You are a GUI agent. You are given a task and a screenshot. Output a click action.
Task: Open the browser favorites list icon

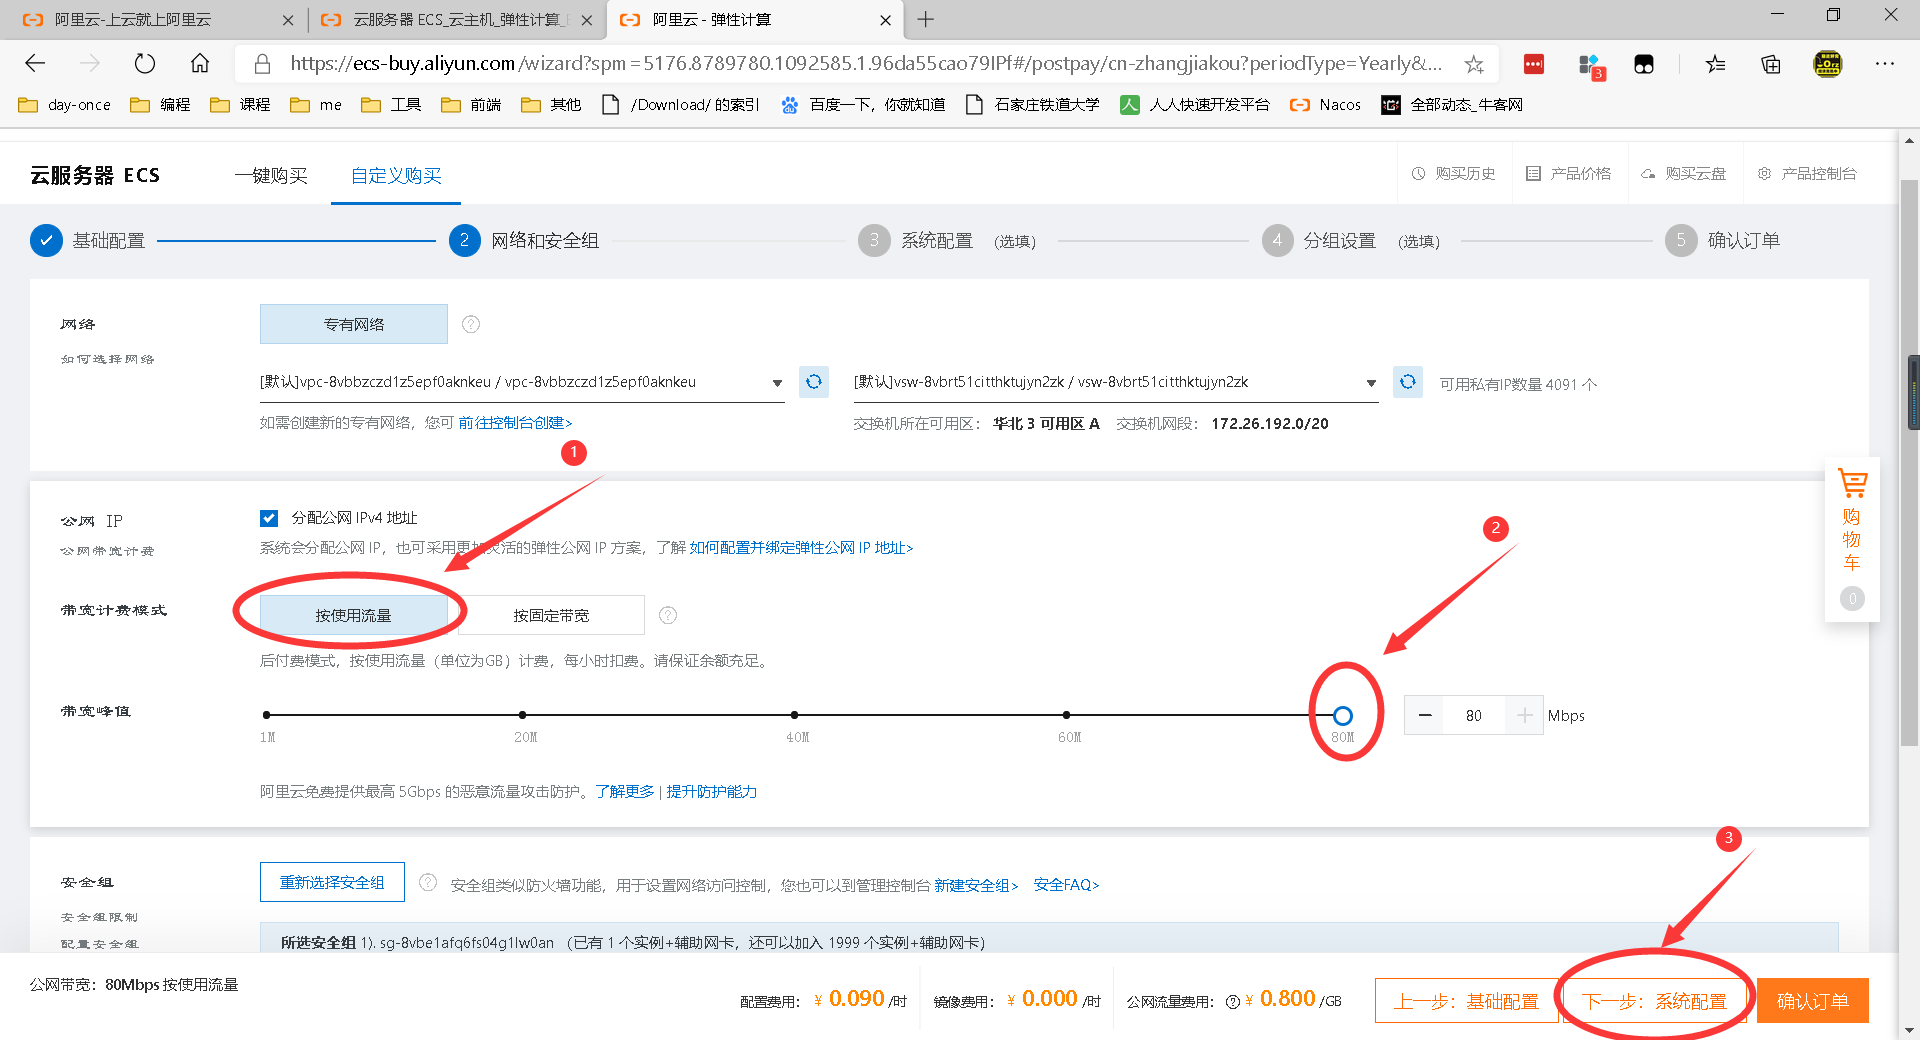pyautogui.click(x=1716, y=64)
